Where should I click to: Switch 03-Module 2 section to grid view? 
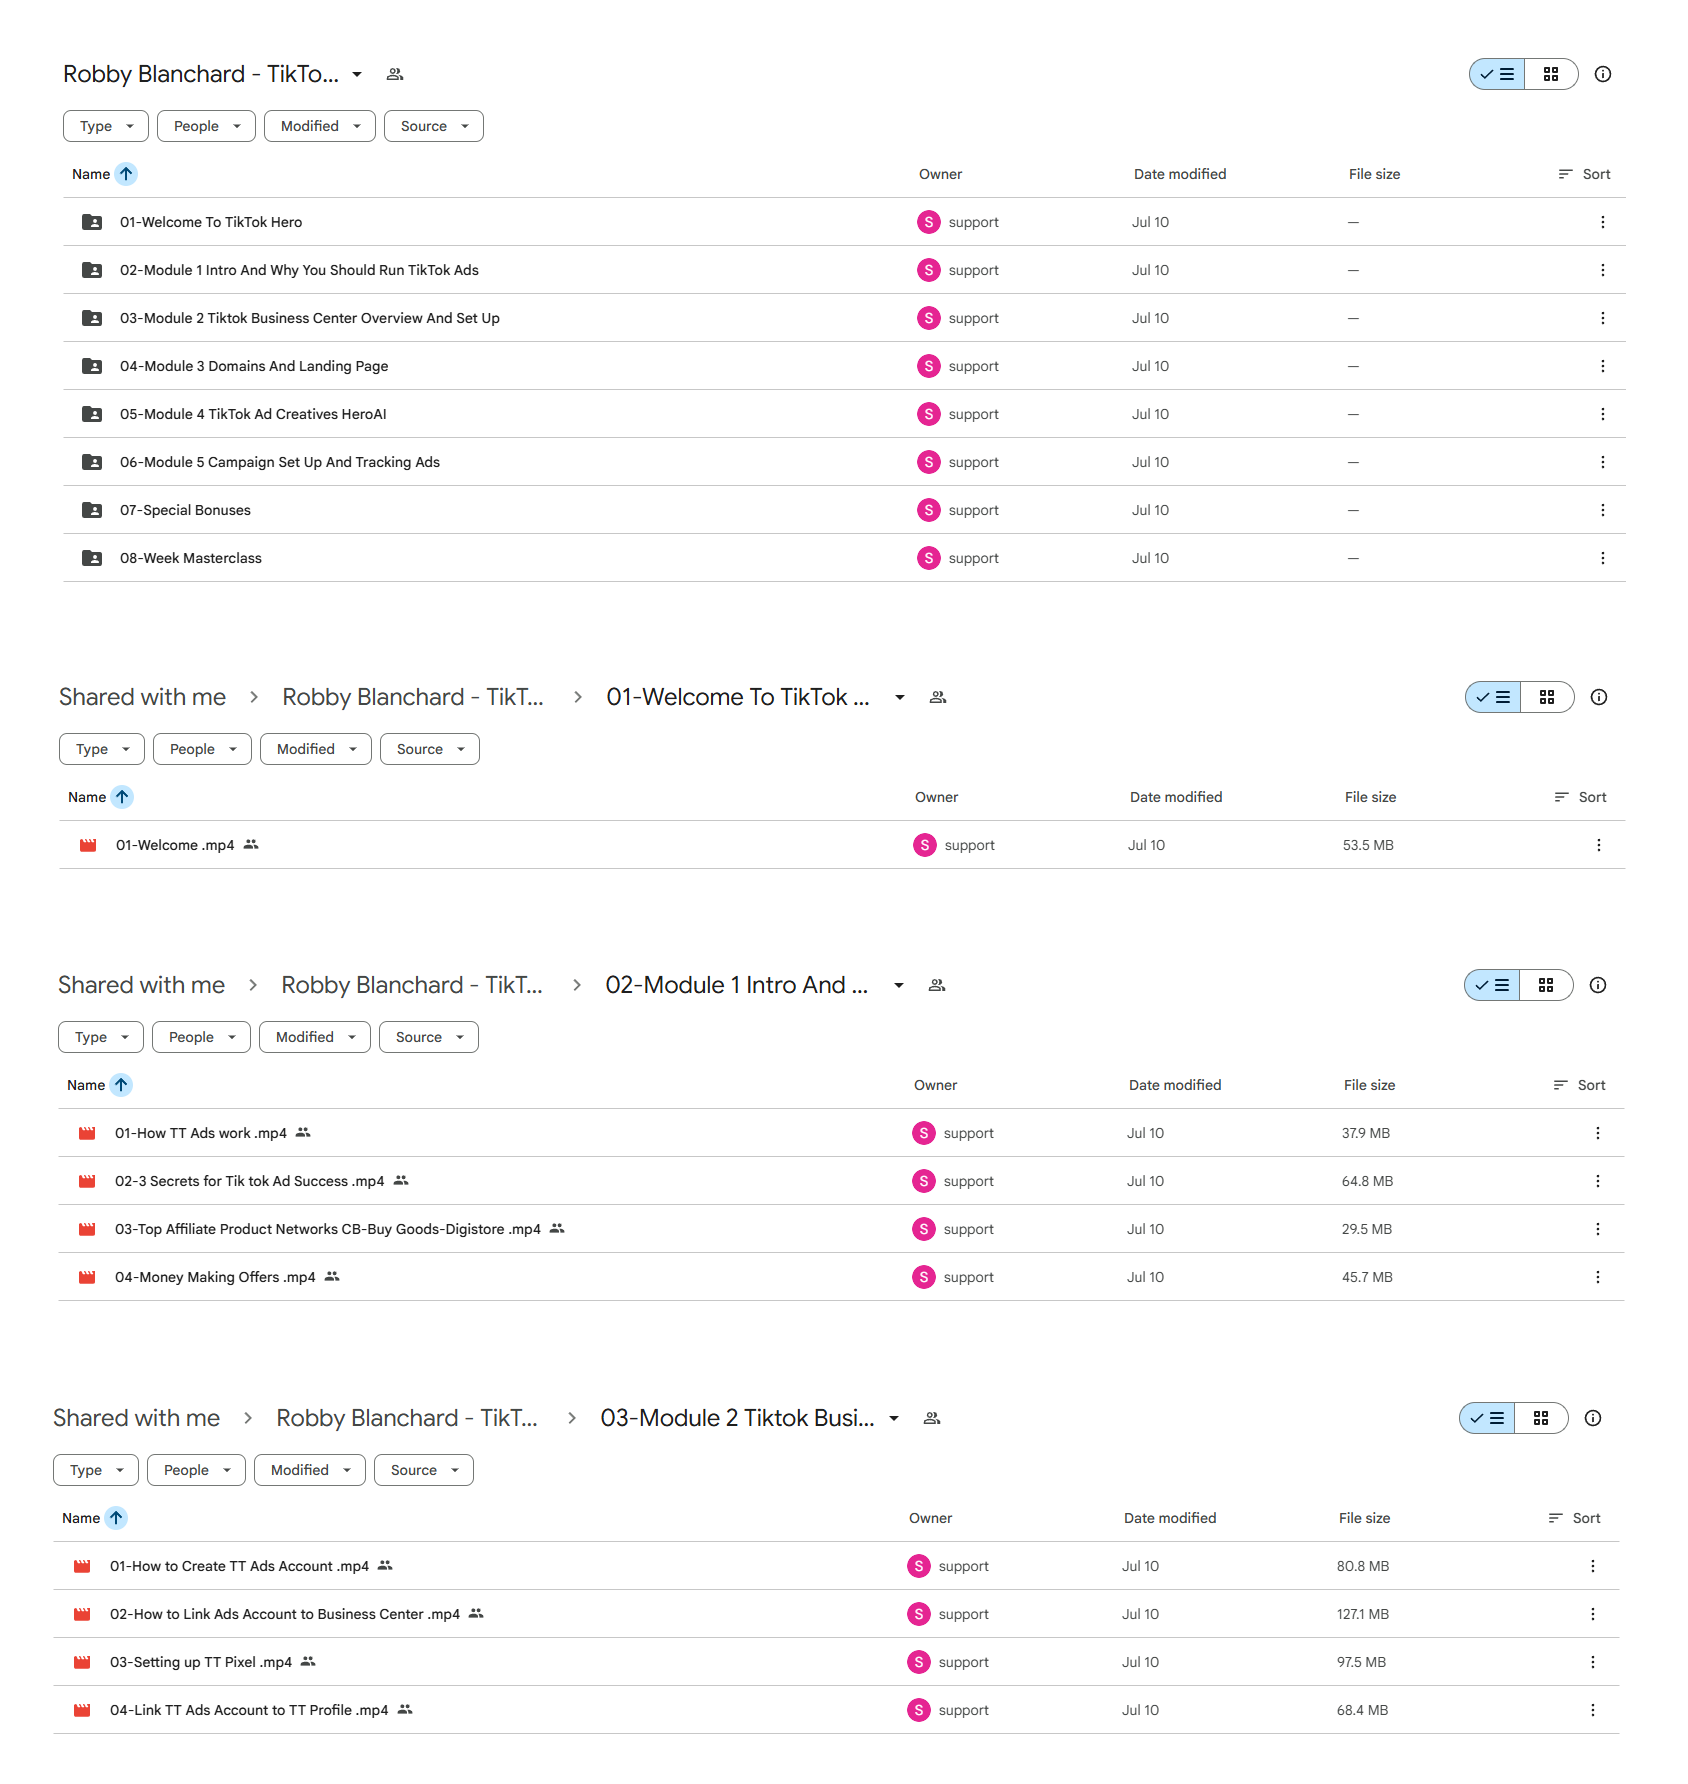1541,1418
